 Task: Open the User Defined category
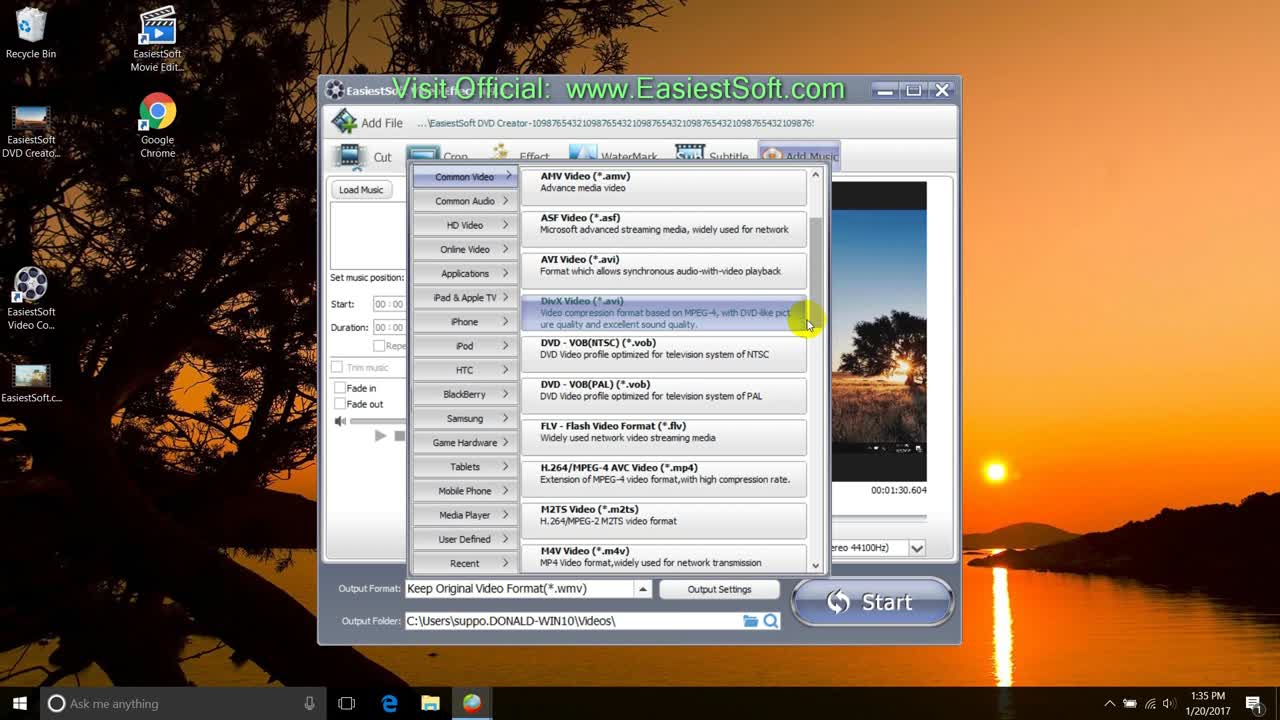click(465, 539)
